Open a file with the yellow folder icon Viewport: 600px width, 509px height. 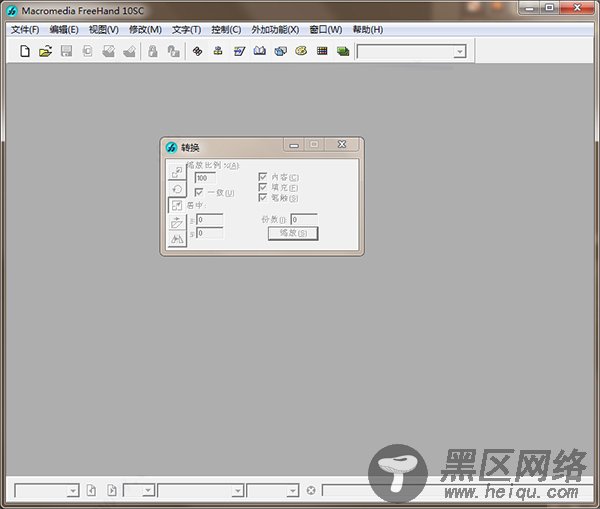(x=46, y=51)
